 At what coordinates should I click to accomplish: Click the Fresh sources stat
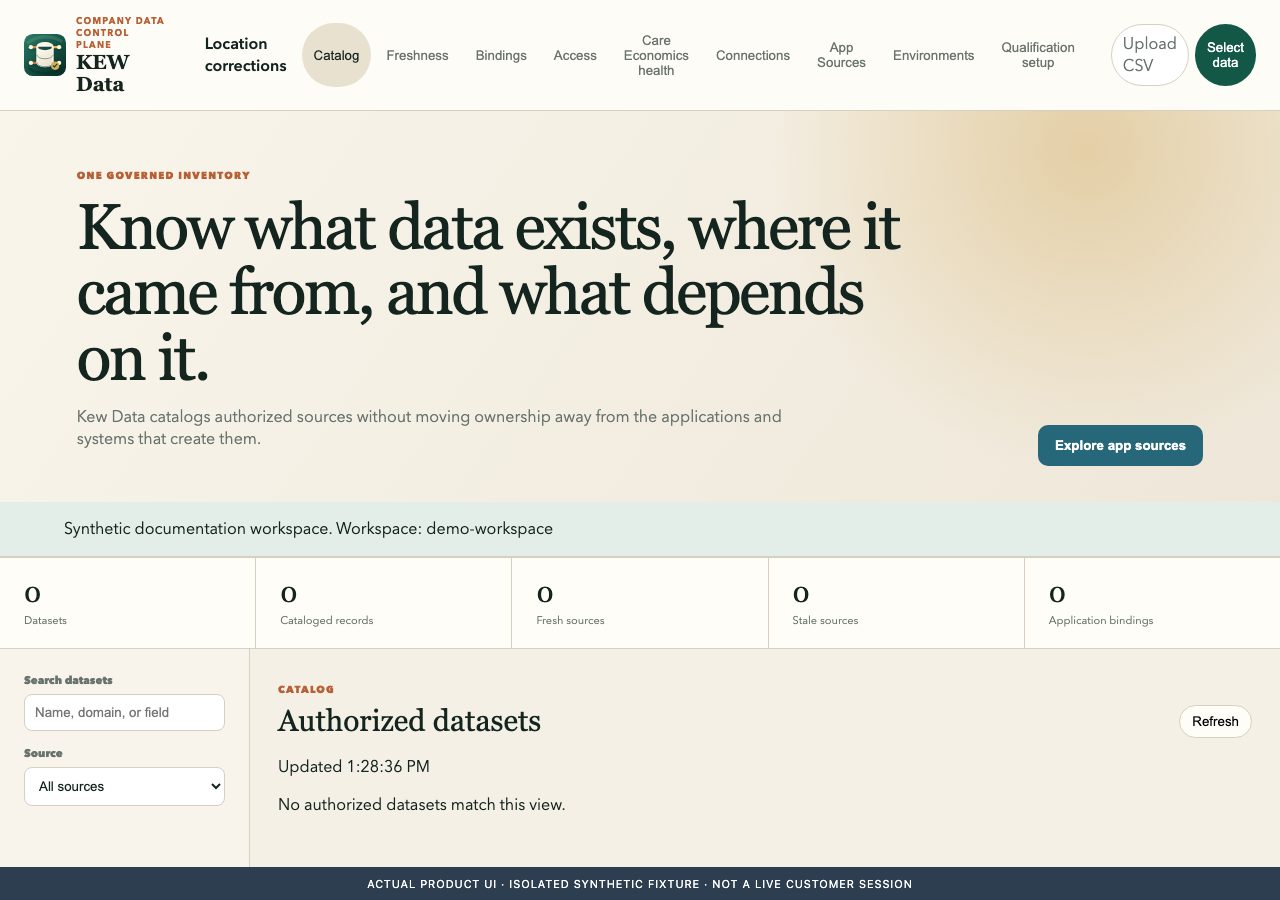coord(640,603)
